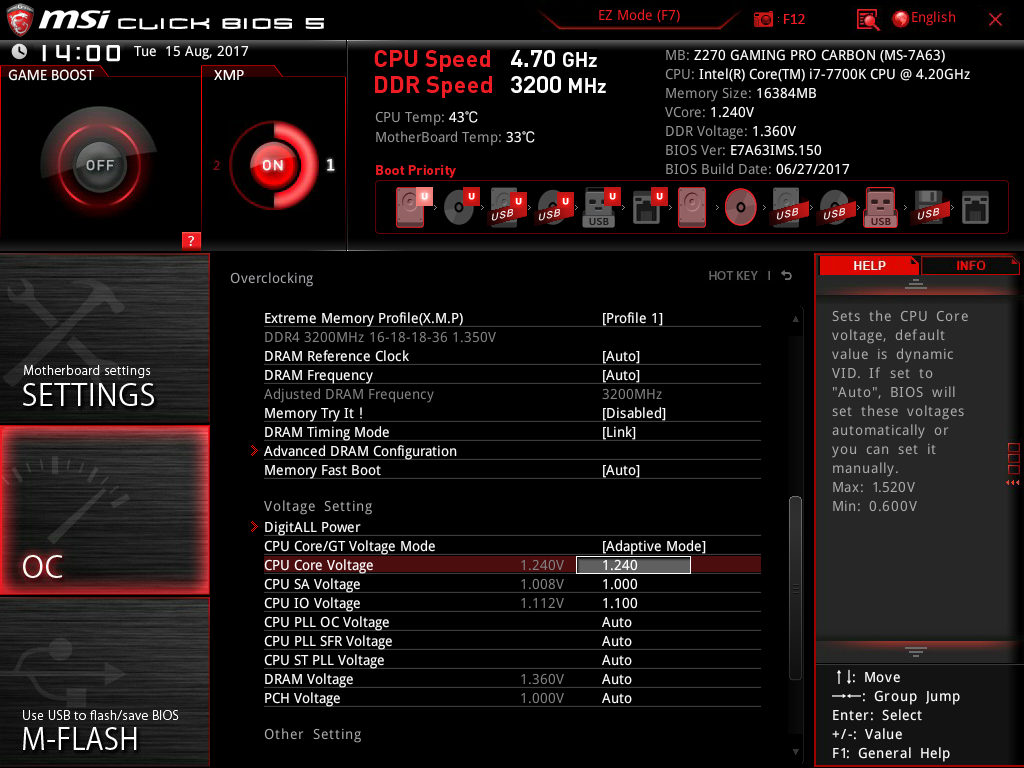Click the CPU IO Voltage 1.100 value
This screenshot has width=1024, height=768.
click(x=619, y=603)
